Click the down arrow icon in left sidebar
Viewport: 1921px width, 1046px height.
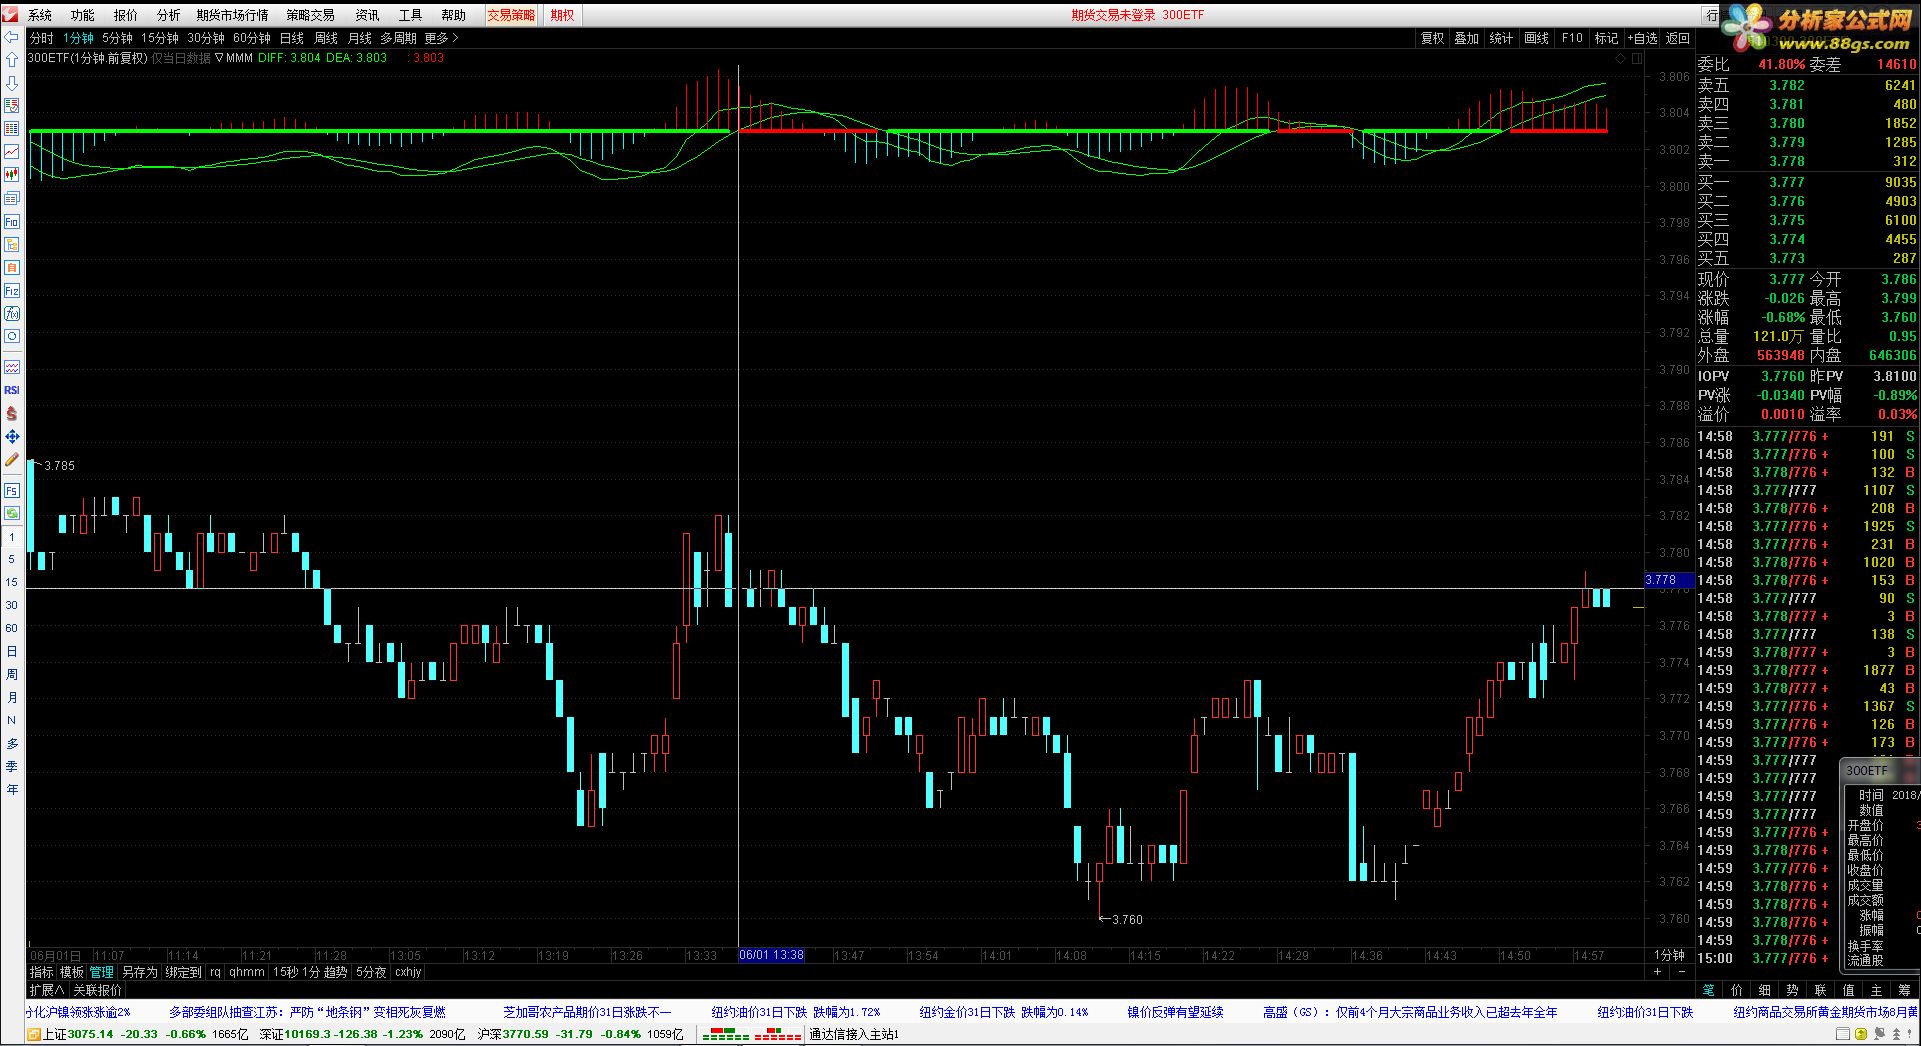[x=12, y=83]
